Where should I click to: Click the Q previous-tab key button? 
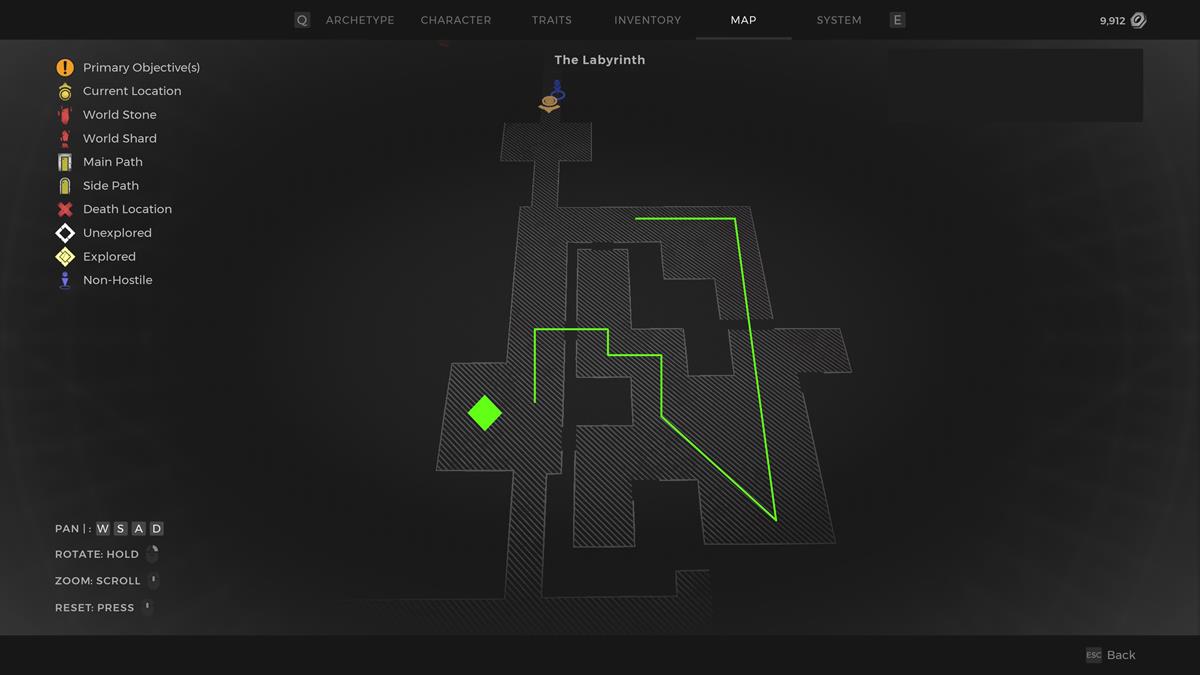coord(302,20)
